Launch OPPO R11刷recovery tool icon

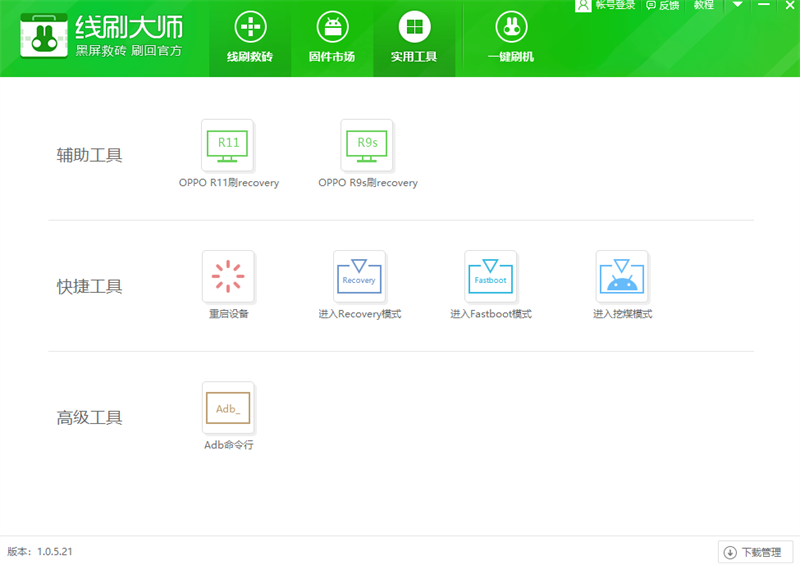[228, 145]
